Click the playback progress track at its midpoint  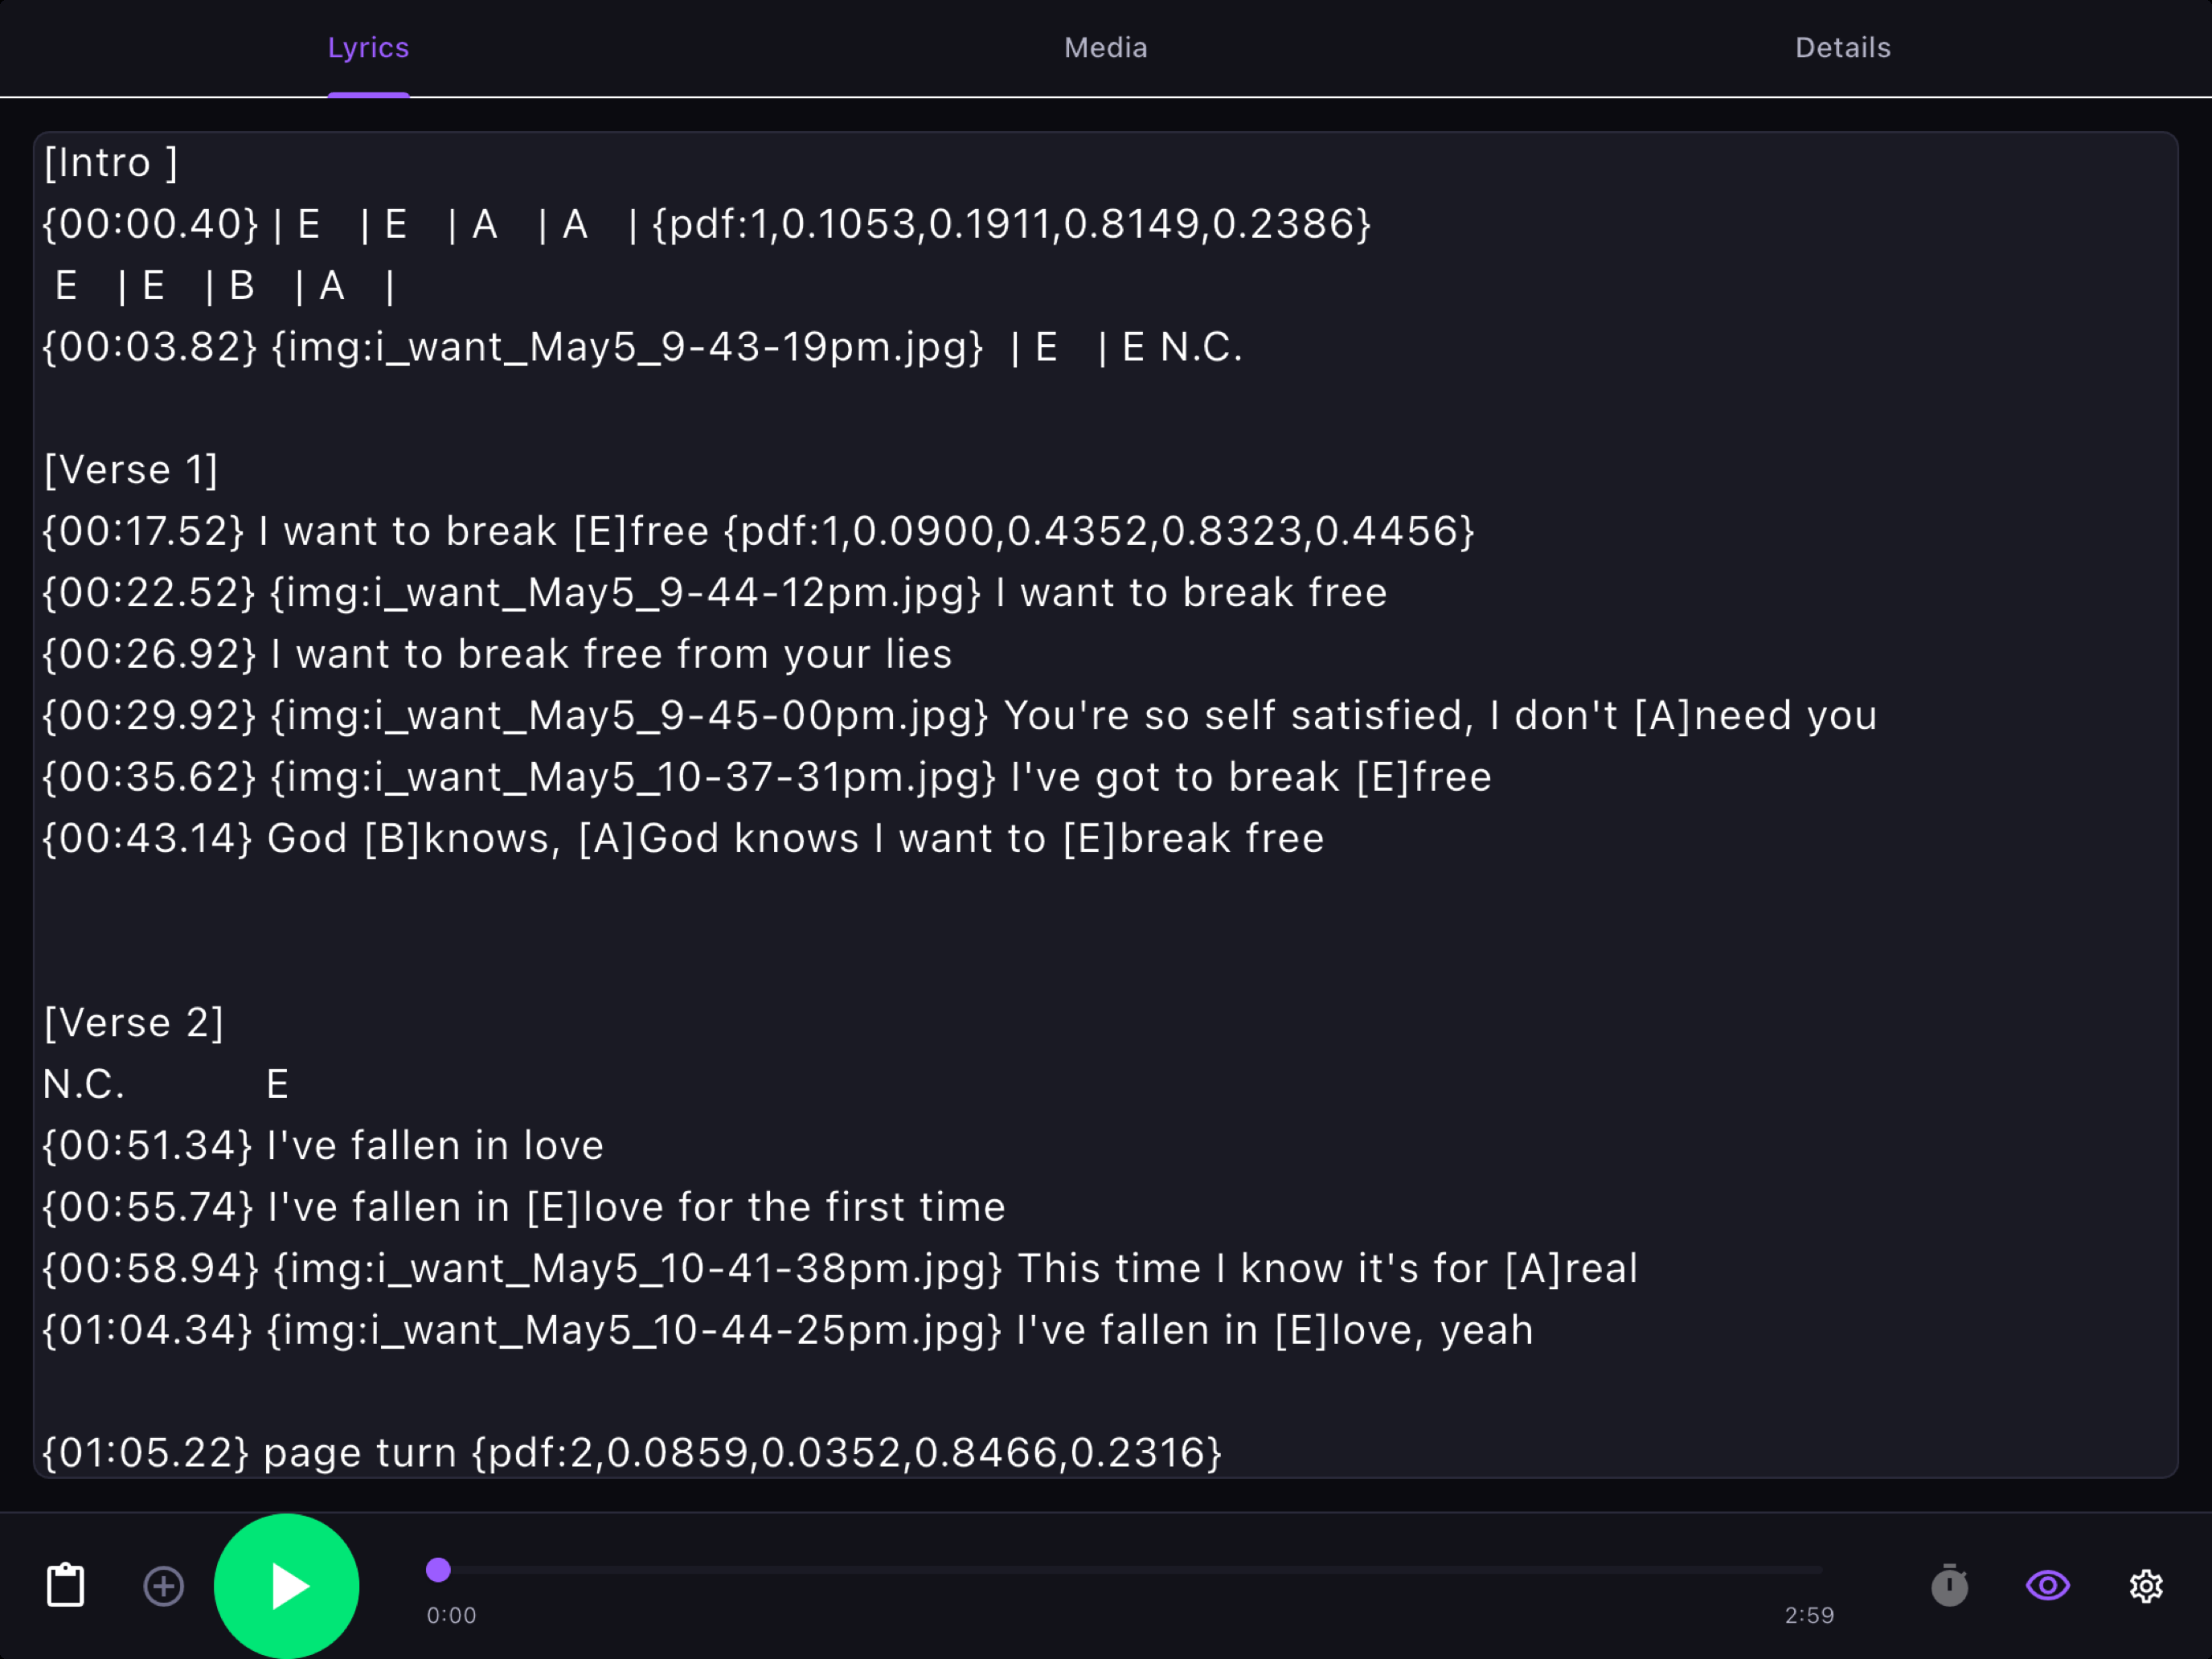[1130, 1570]
